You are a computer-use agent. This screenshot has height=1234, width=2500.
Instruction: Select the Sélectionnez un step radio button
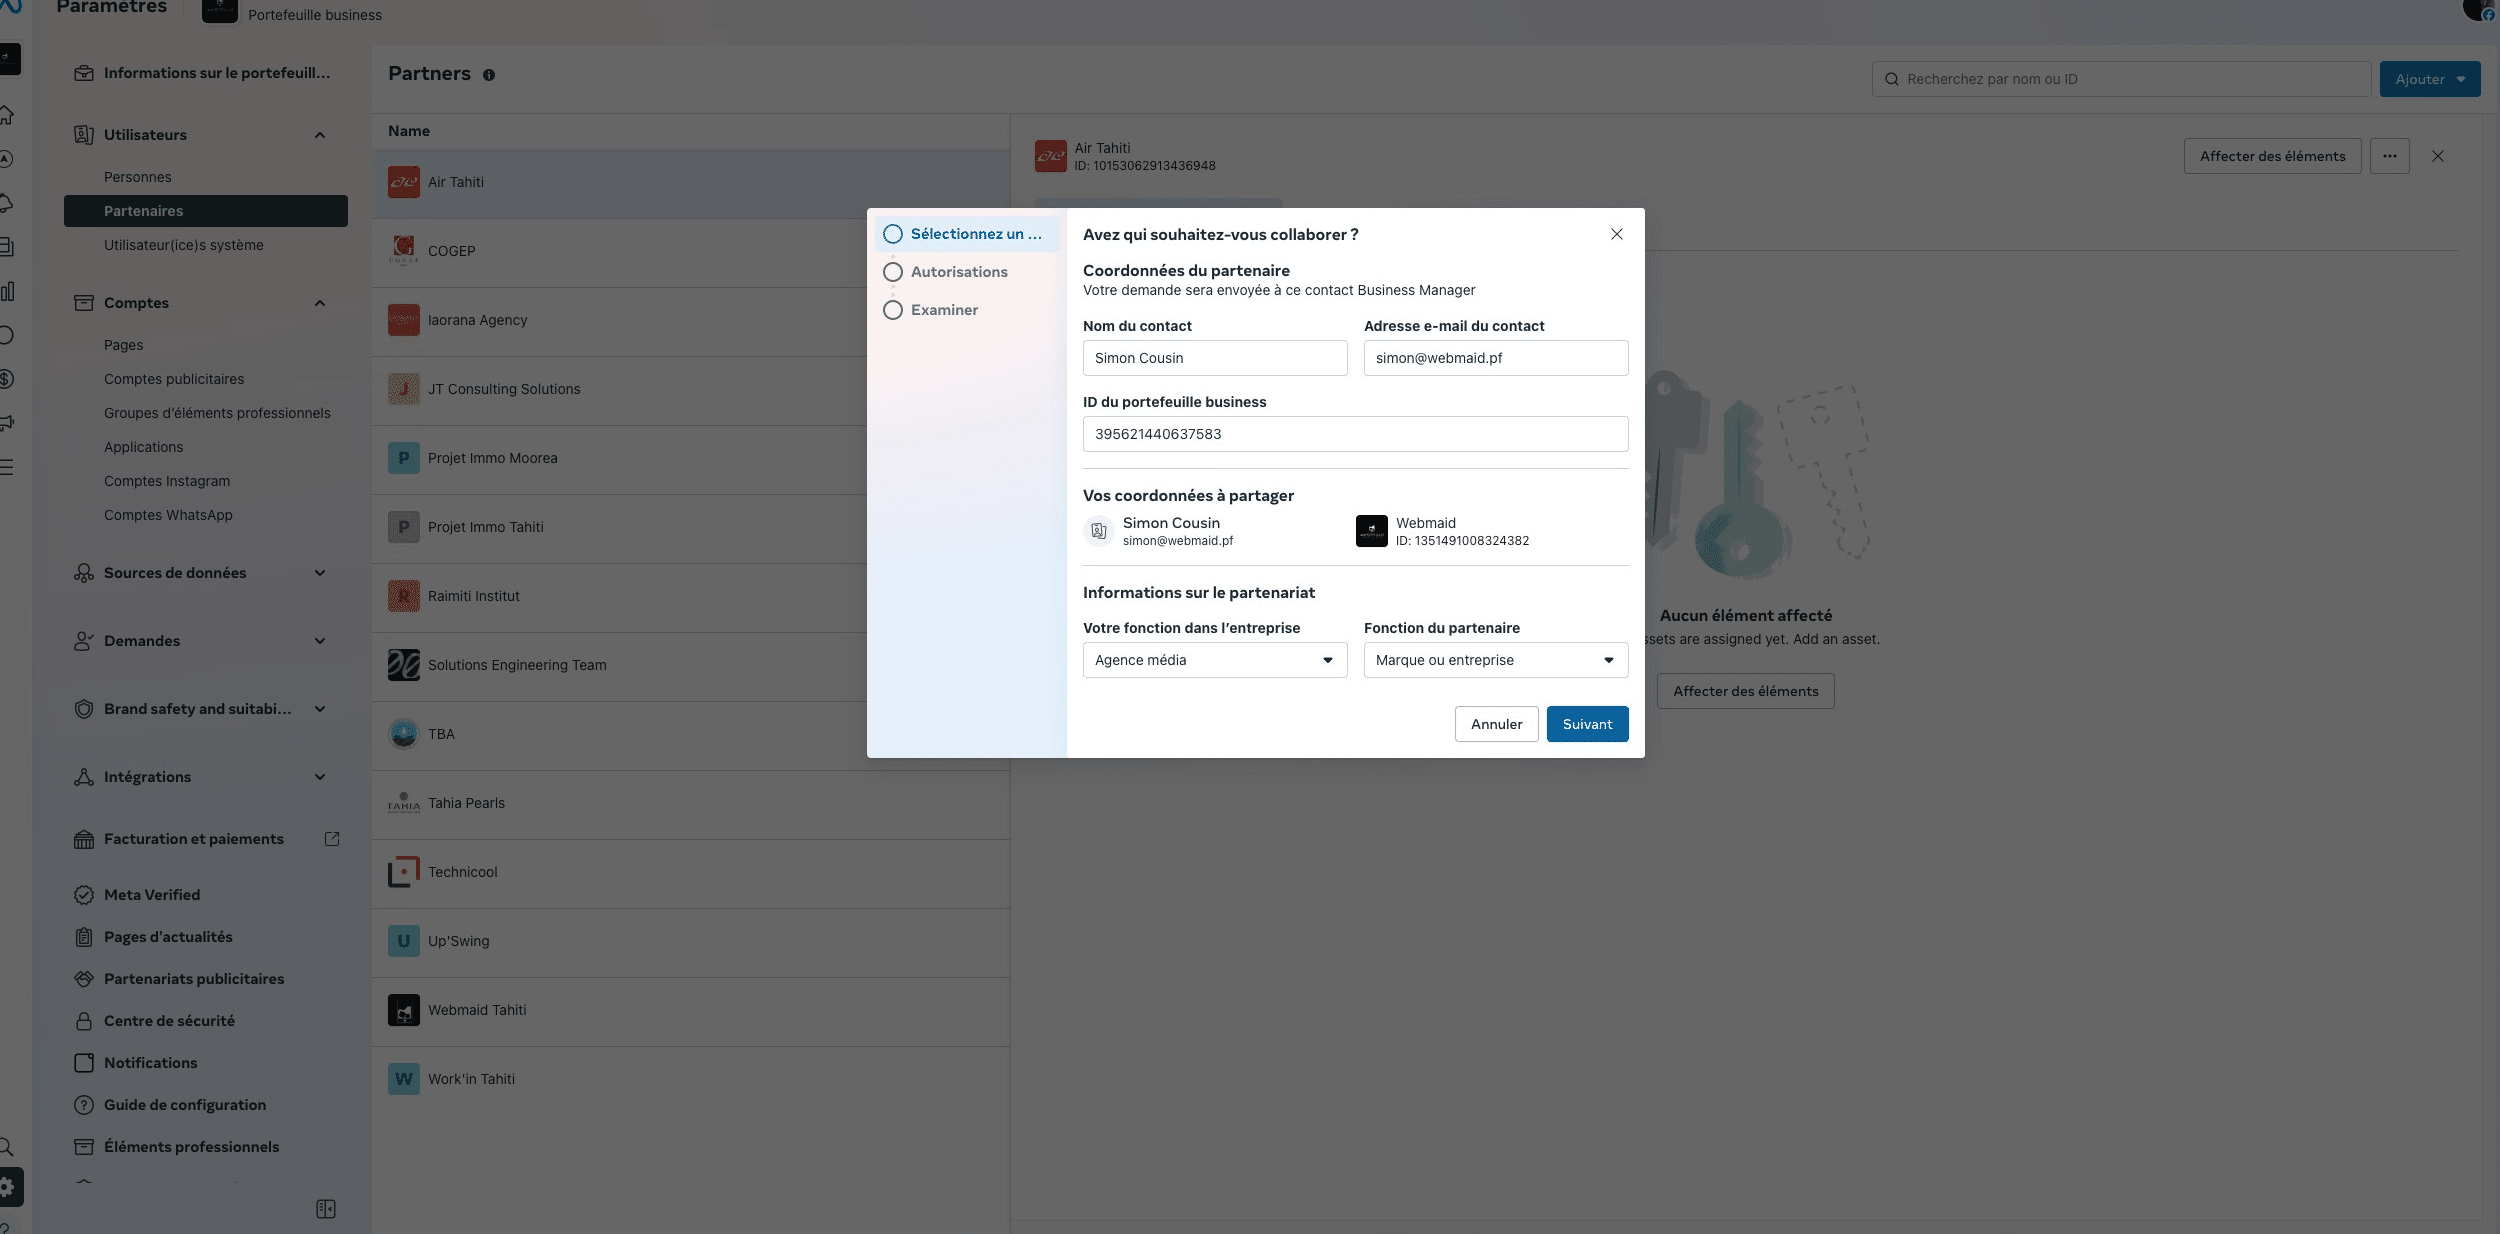pos(893,233)
